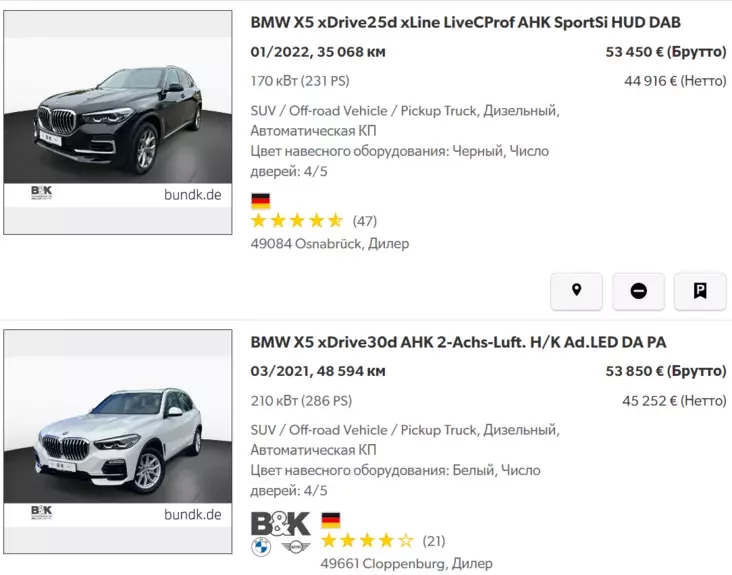Click the (21) reviews count
732x575 pixels.
[434, 541]
